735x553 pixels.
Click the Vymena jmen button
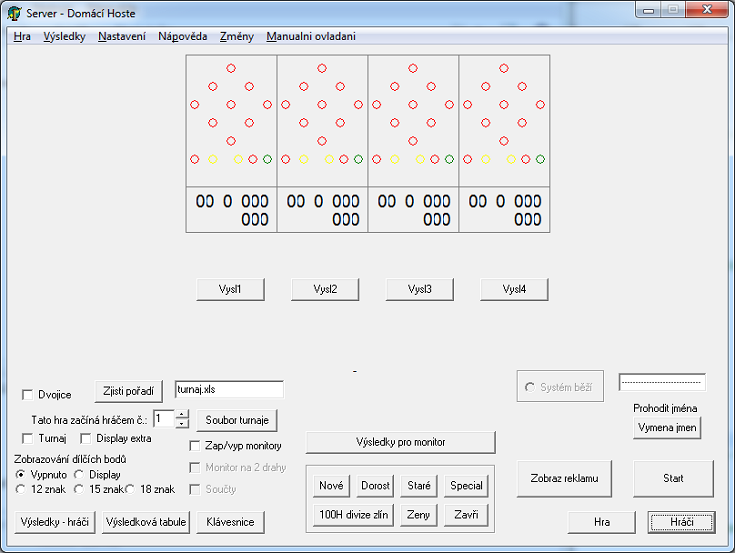pyautogui.click(x=667, y=428)
